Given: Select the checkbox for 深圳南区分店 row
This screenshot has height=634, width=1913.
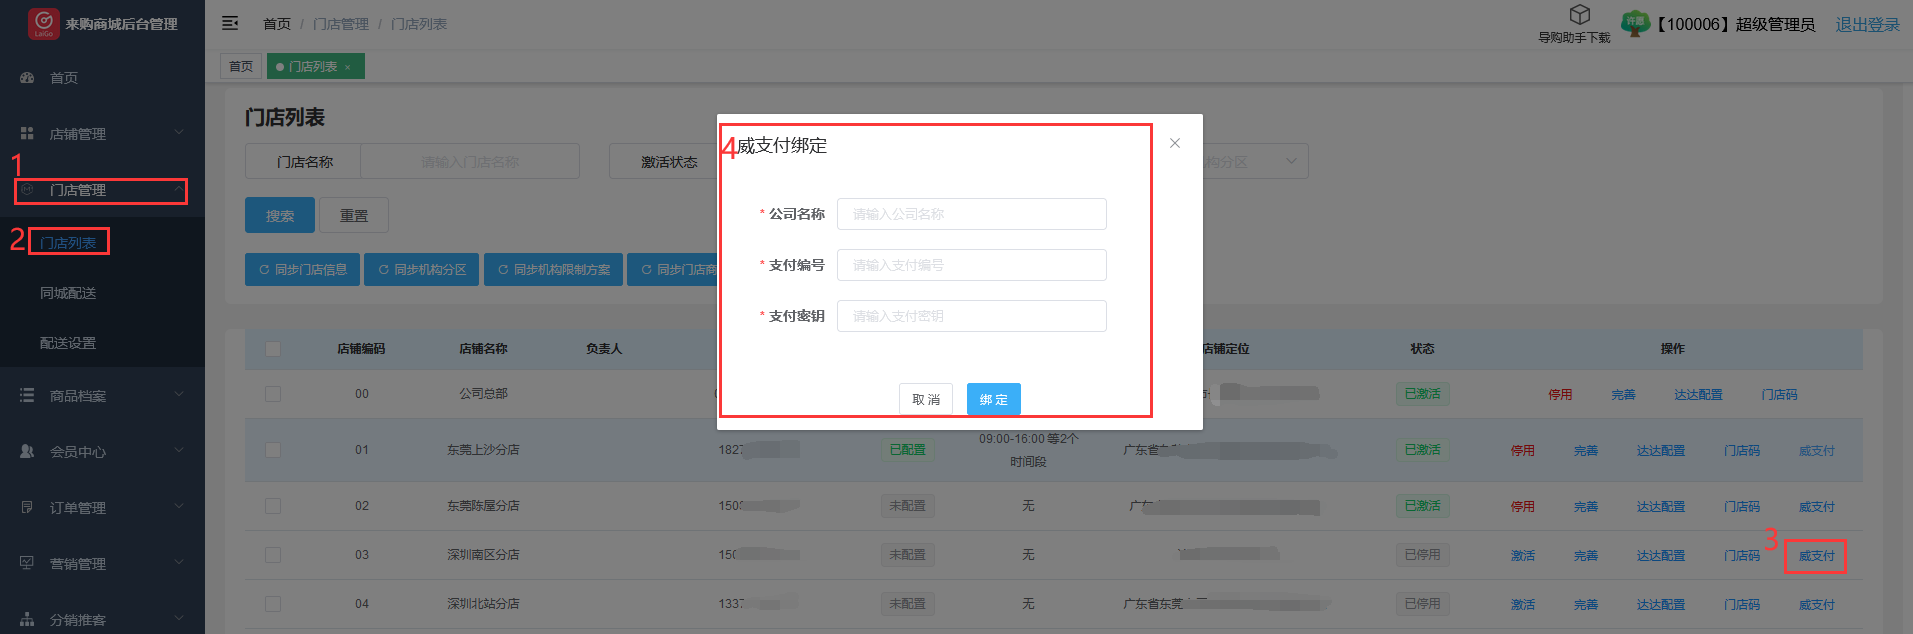Looking at the screenshot, I should pos(273,555).
